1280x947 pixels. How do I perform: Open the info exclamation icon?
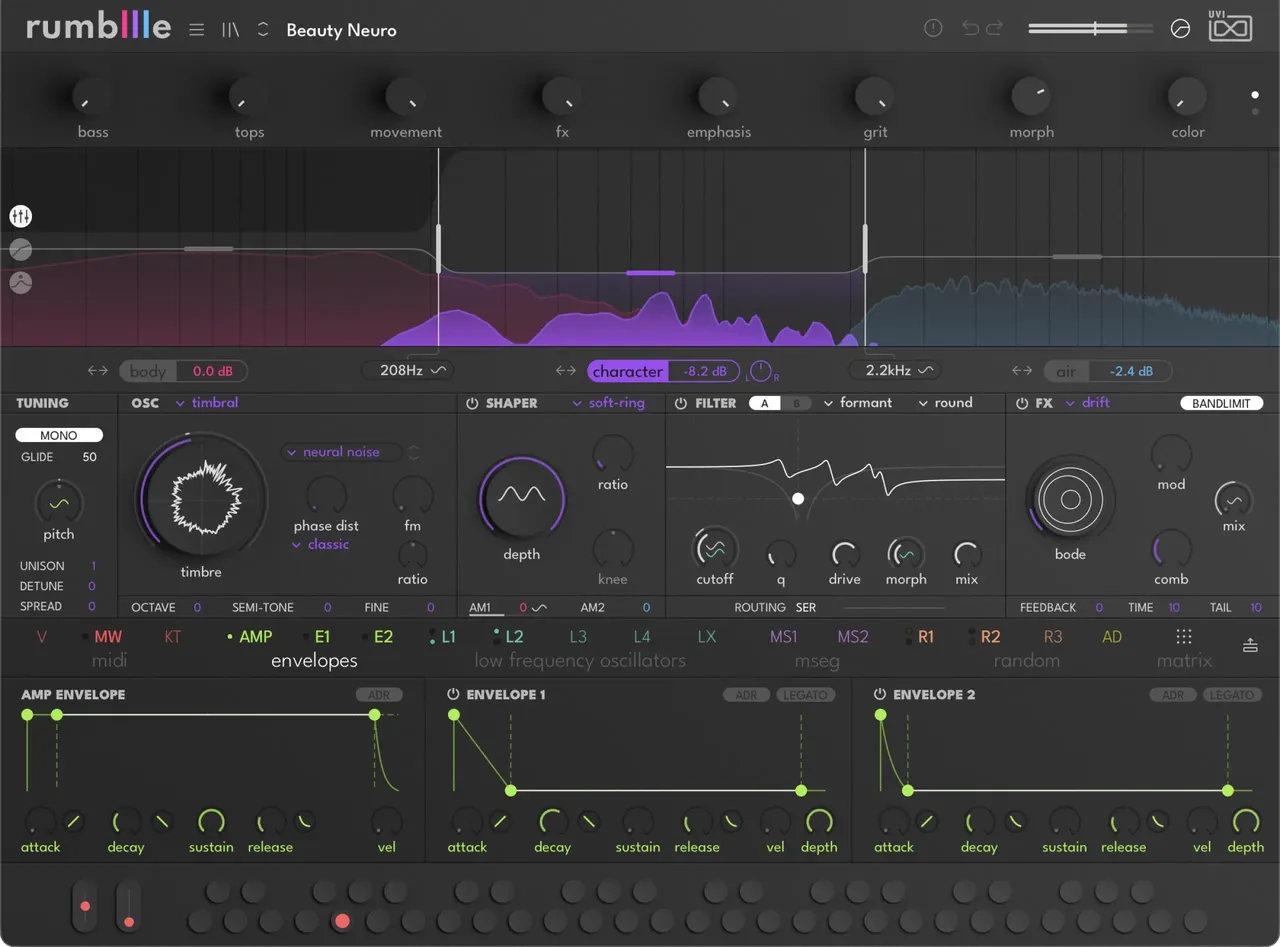tap(933, 28)
